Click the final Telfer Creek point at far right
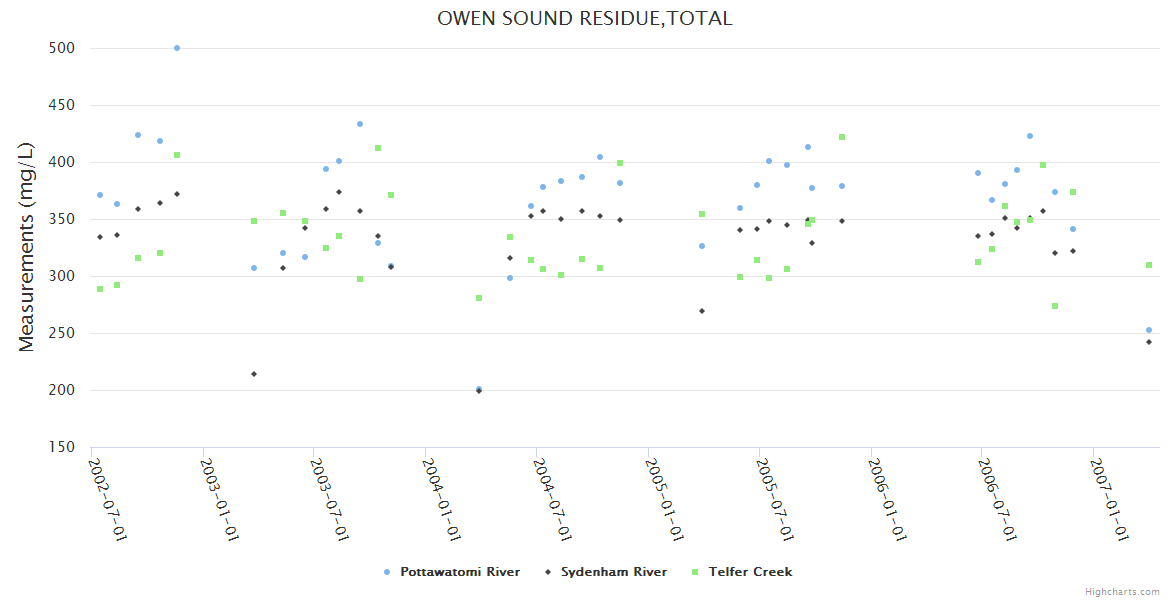 click(1149, 265)
